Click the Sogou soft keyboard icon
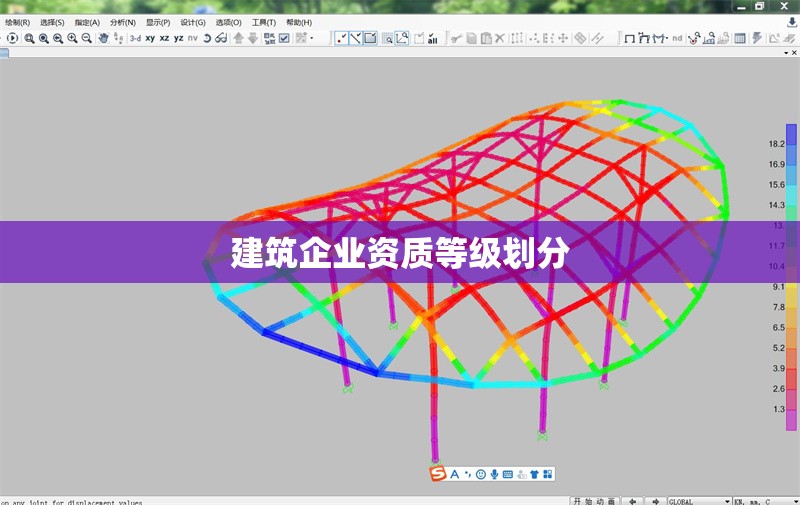This screenshot has height=505, width=800. (x=508, y=474)
